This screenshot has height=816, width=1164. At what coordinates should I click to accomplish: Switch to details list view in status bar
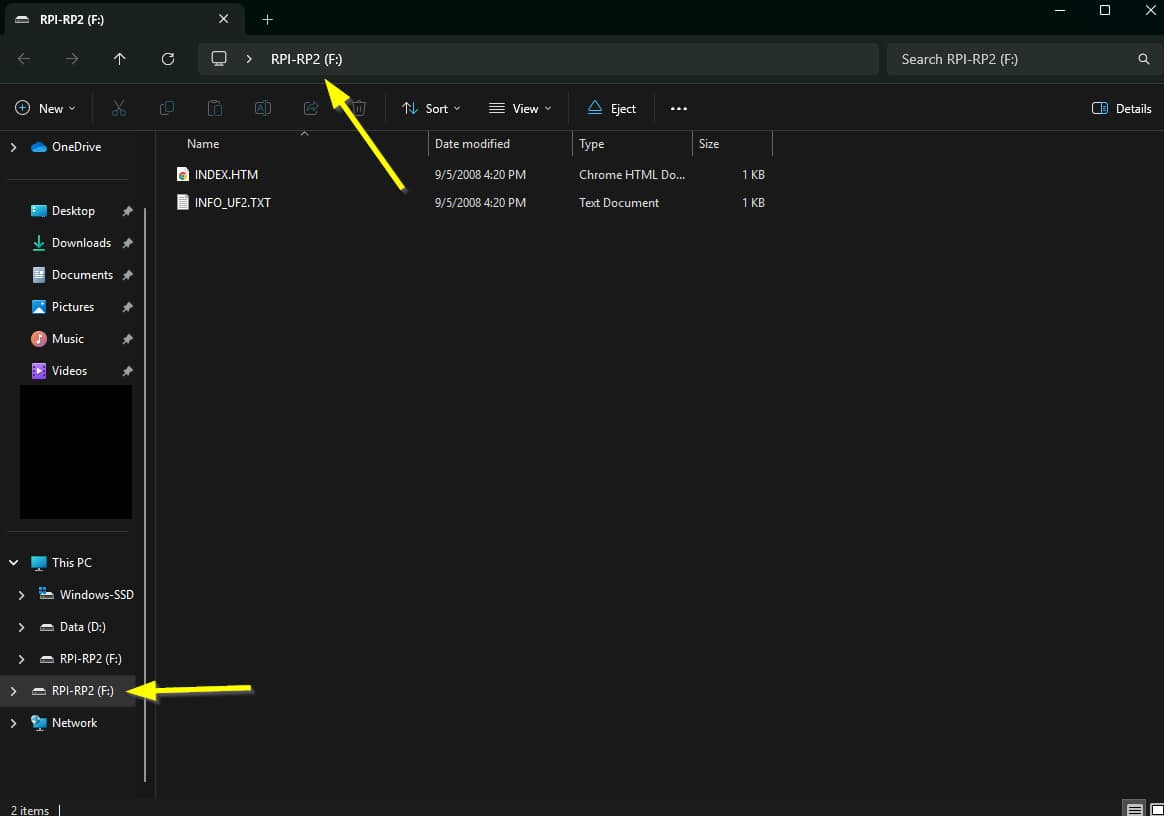click(1134, 809)
